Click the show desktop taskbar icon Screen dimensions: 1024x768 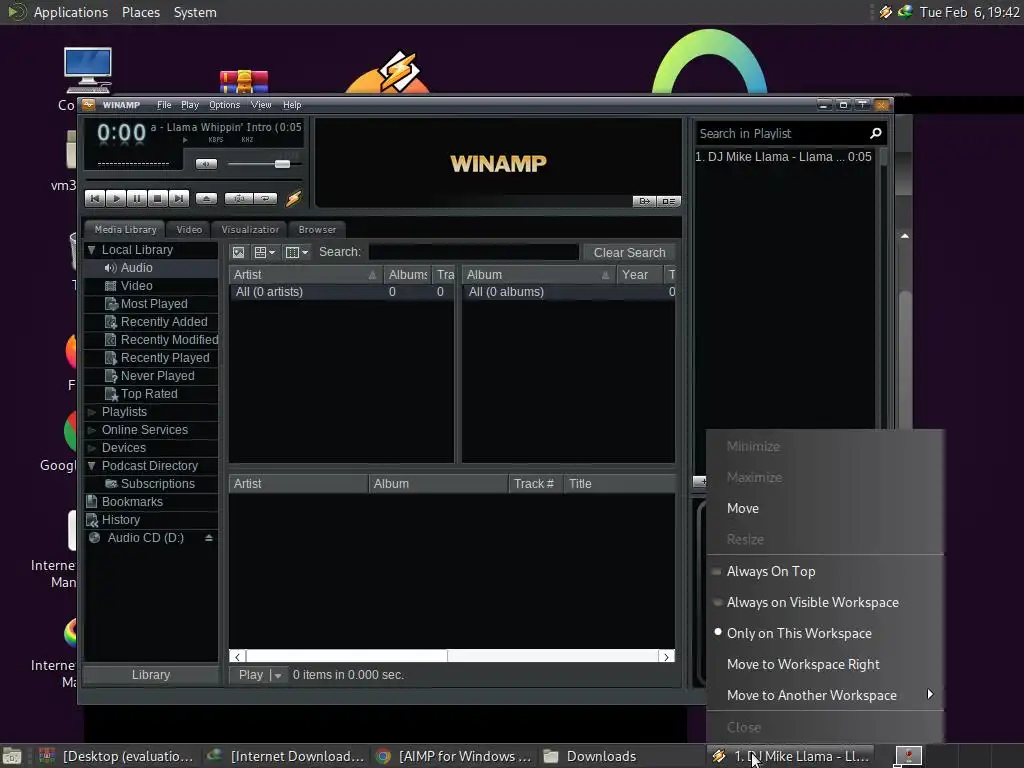(12, 756)
